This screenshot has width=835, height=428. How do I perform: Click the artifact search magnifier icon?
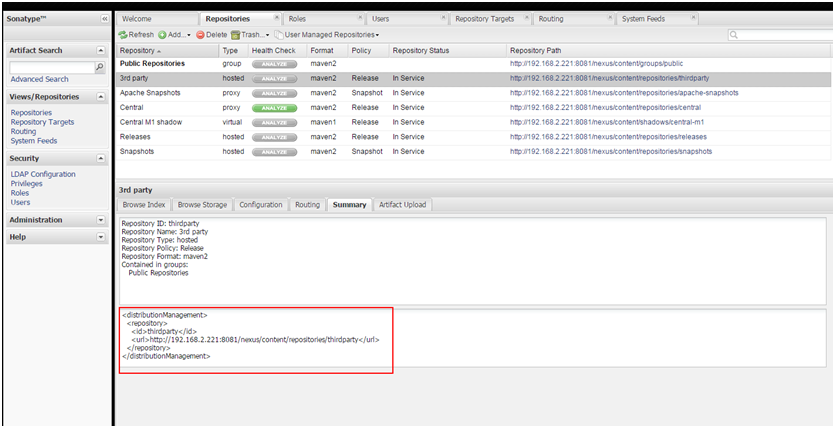[x=100, y=67]
